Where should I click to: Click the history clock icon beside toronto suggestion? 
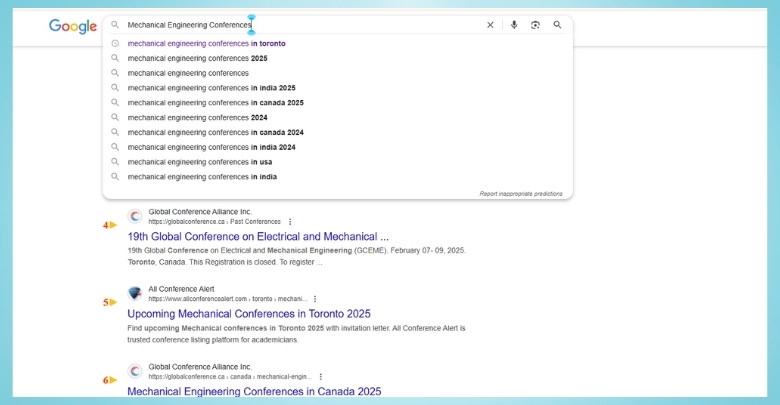pyautogui.click(x=115, y=43)
